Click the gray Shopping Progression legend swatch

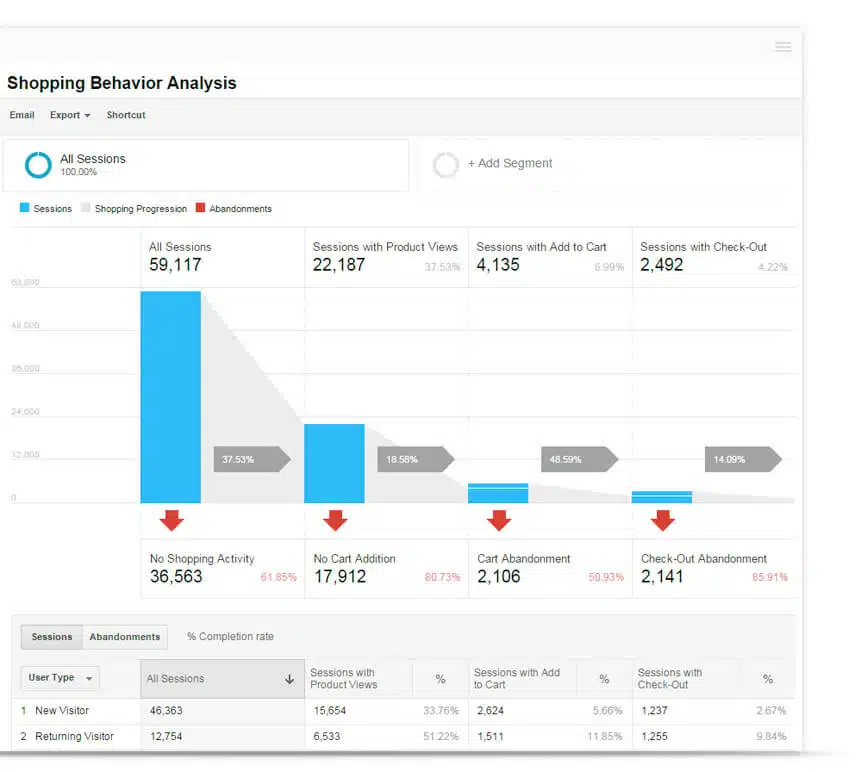85,208
